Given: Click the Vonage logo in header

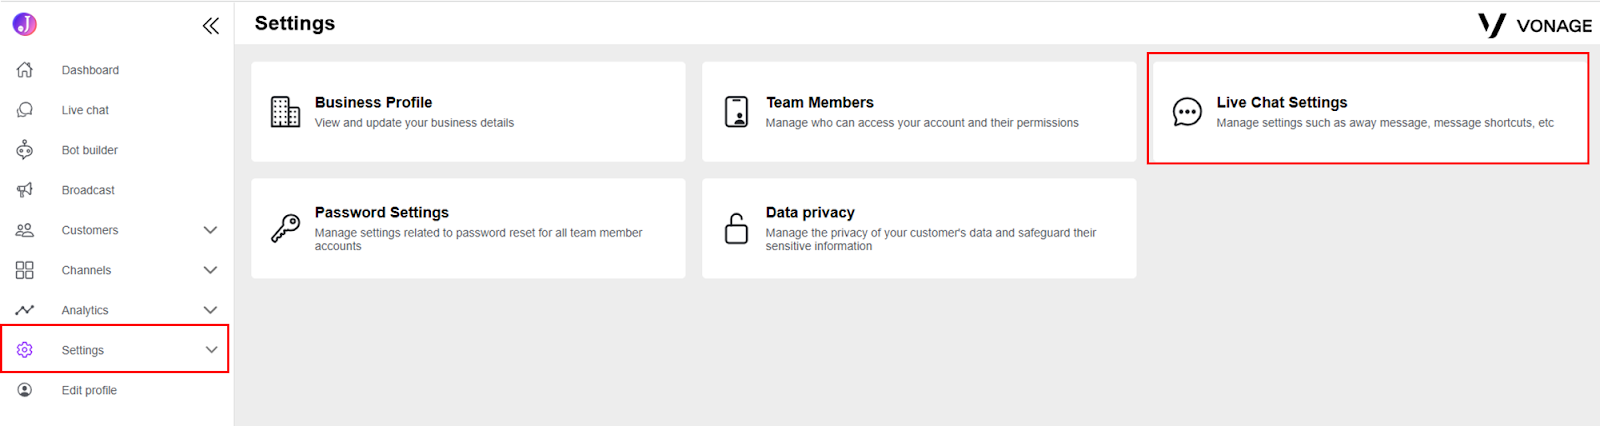Looking at the screenshot, I should (x=1535, y=25).
